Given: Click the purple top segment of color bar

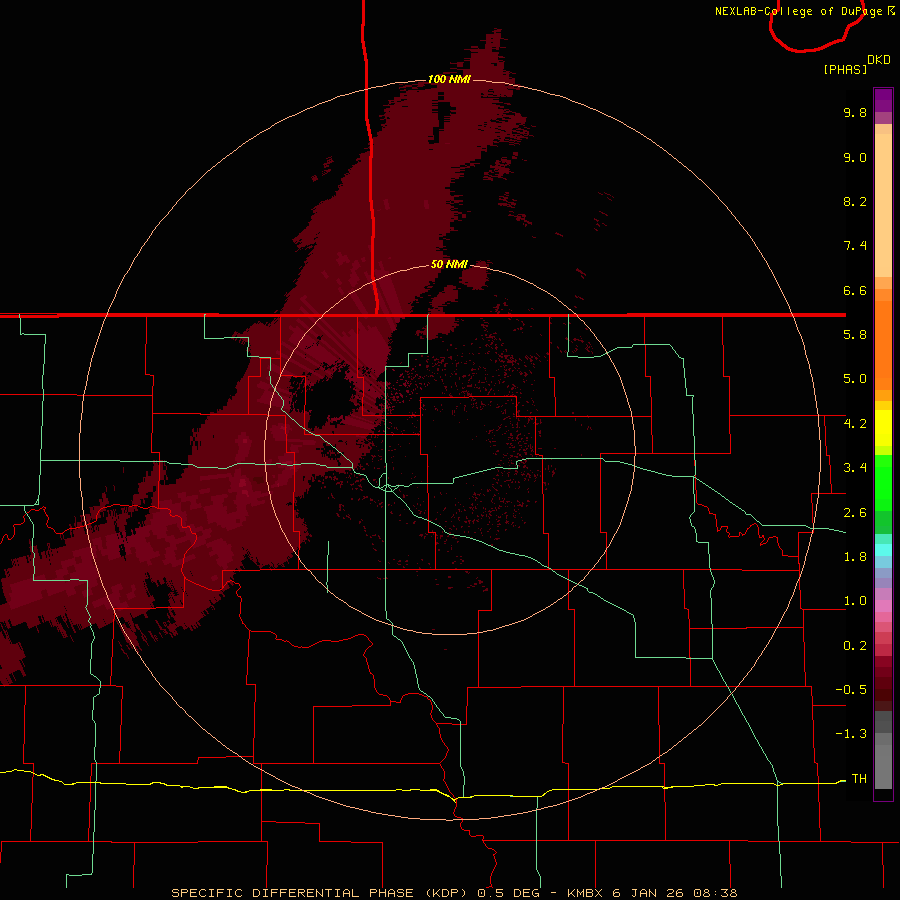Looking at the screenshot, I should 883,100.
